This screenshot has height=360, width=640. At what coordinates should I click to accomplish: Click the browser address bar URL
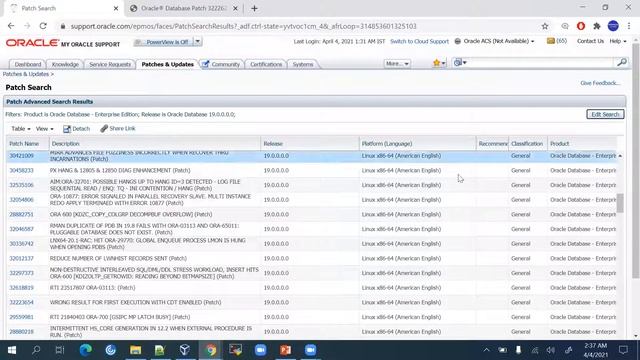coord(243,26)
